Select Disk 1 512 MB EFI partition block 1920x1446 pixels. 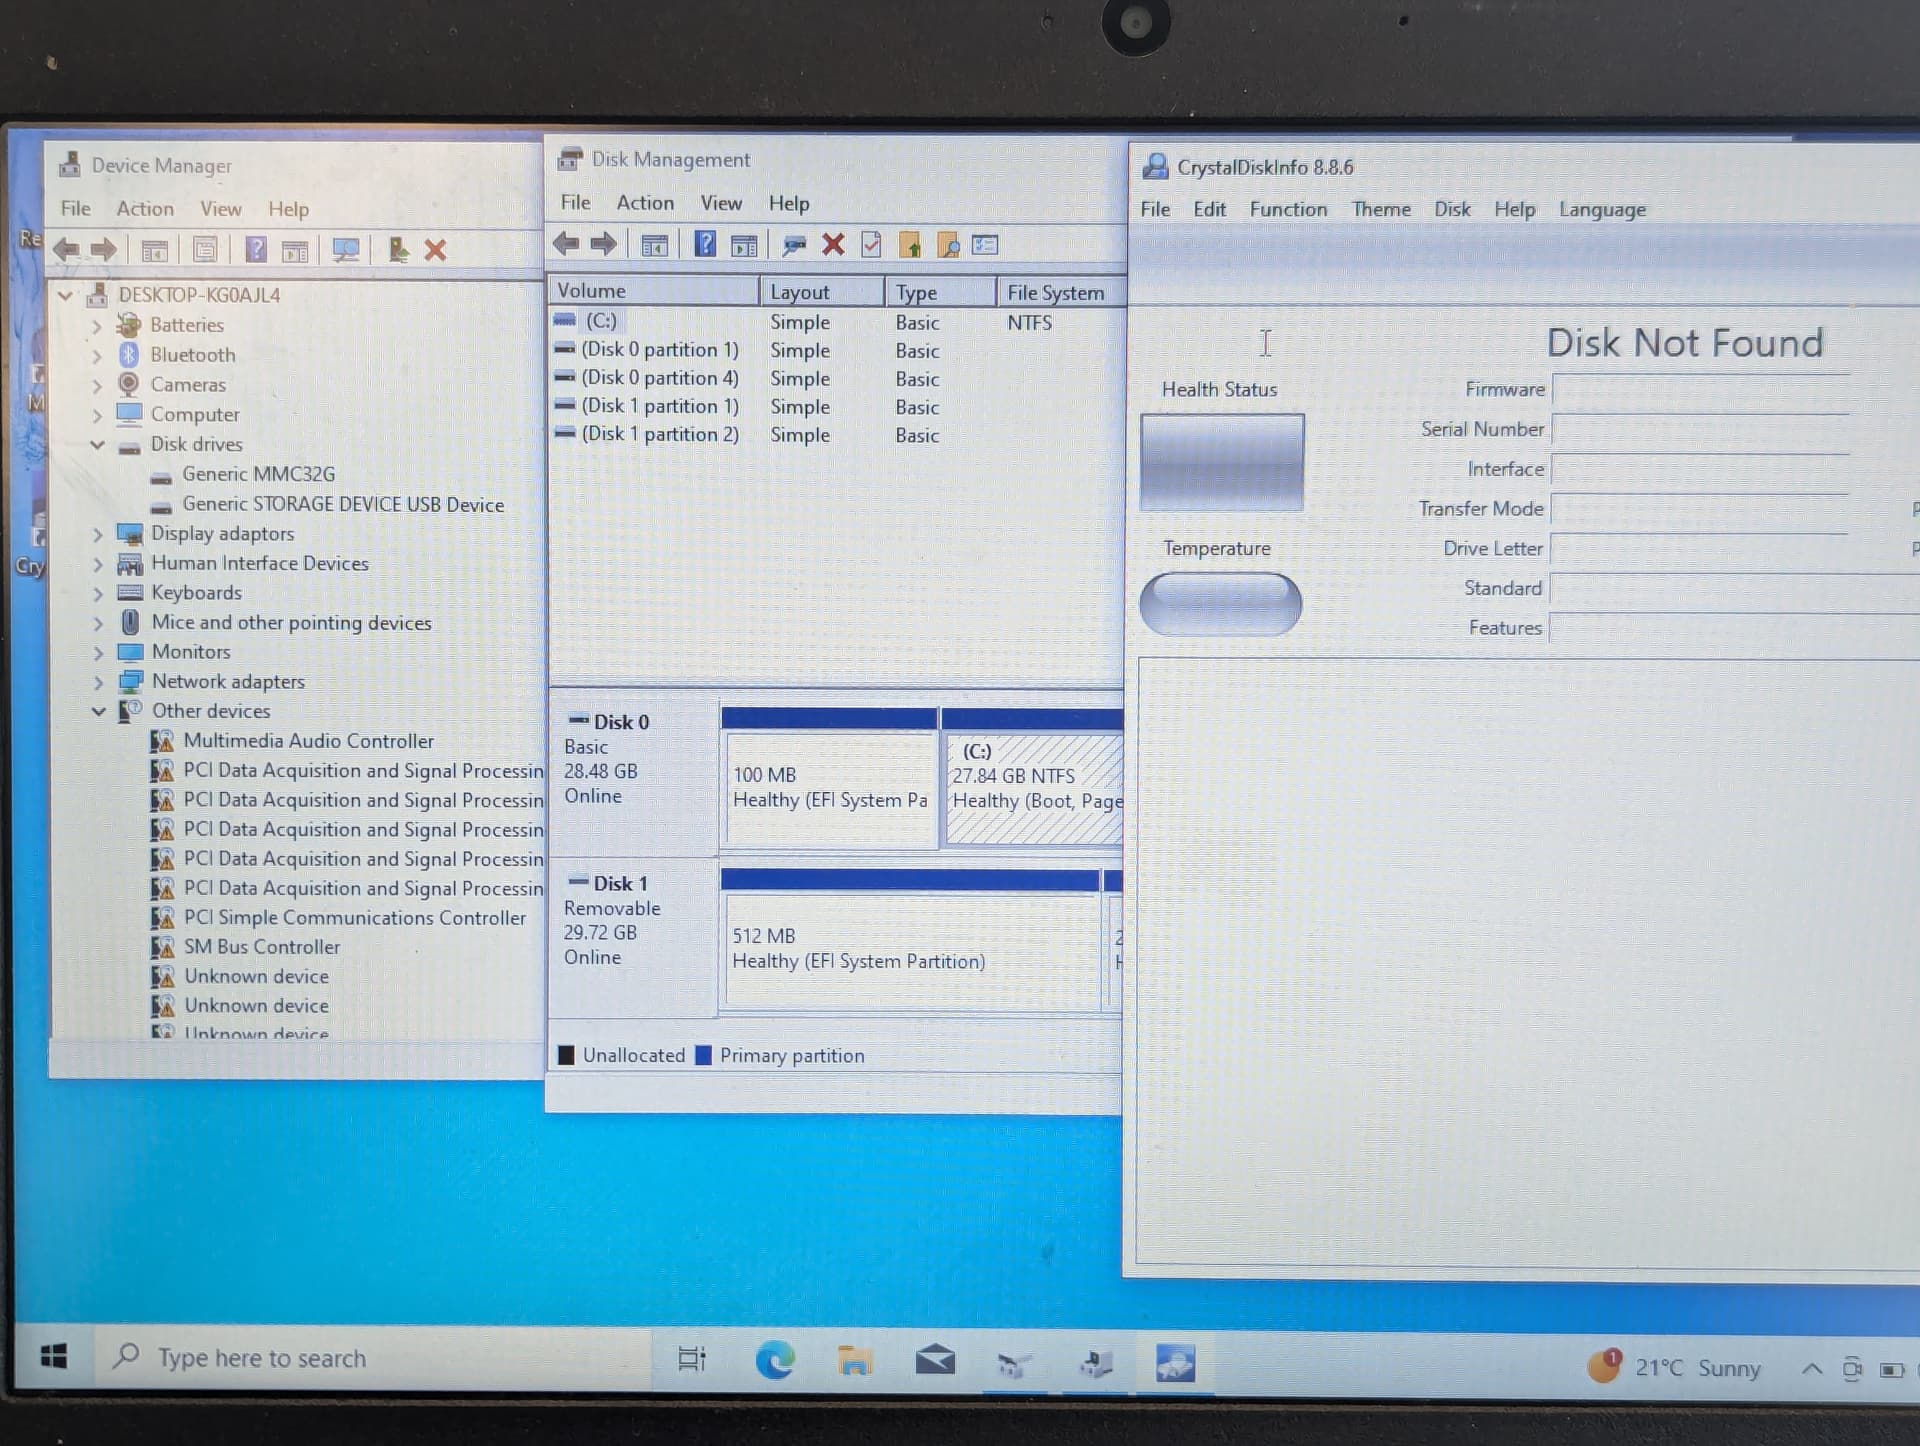click(912, 950)
